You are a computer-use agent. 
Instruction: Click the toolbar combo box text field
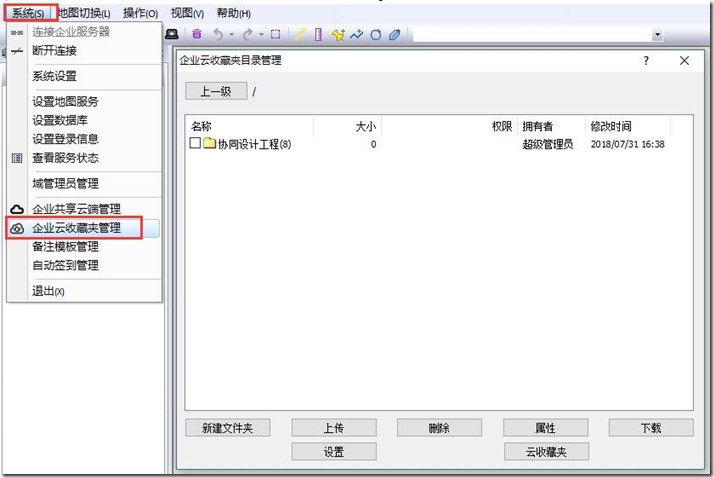[532, 35]
